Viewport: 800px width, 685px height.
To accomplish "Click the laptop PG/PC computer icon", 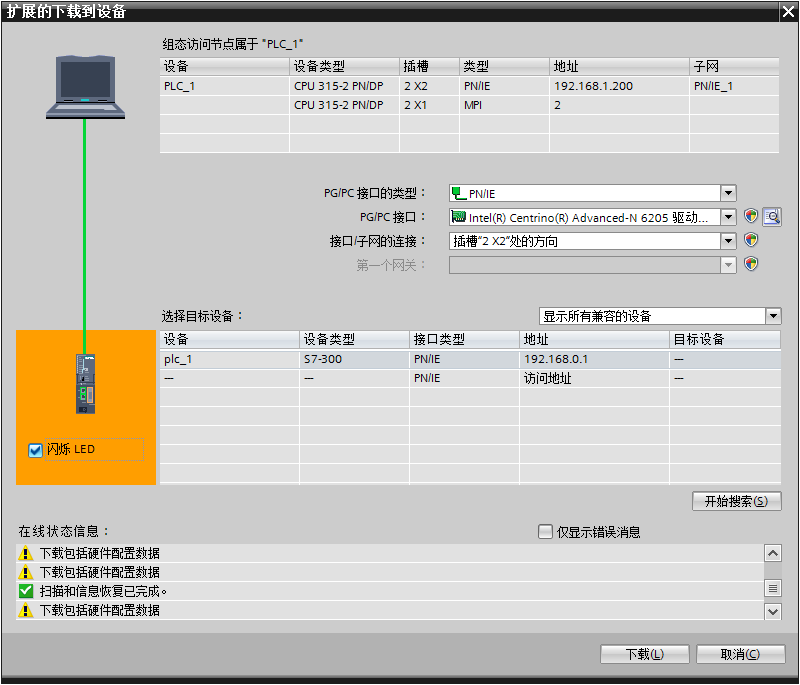I will pyautogui.click(x=85, y=87).
